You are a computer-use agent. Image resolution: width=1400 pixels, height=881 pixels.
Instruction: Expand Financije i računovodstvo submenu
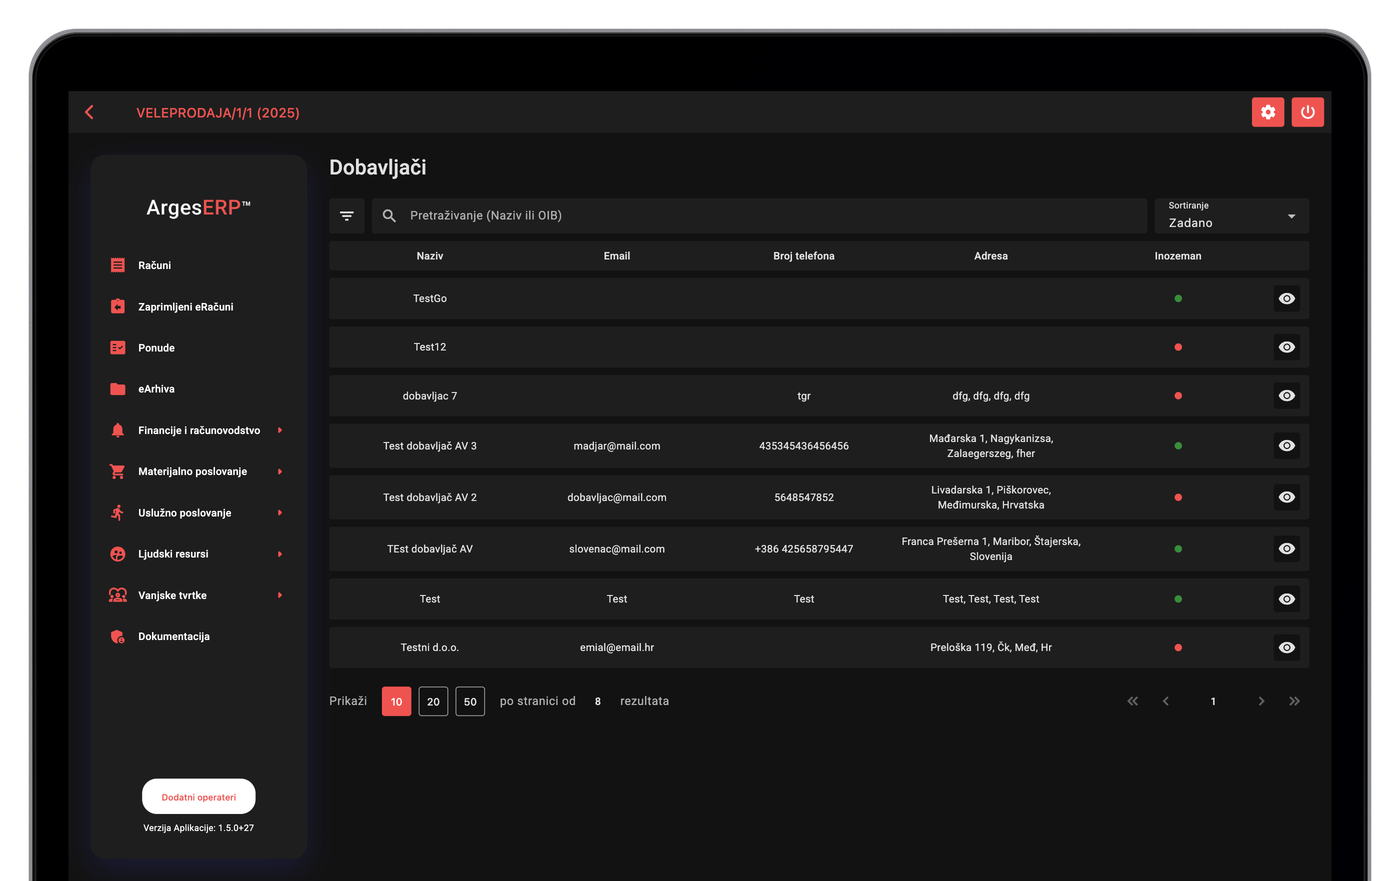[280, 430]
